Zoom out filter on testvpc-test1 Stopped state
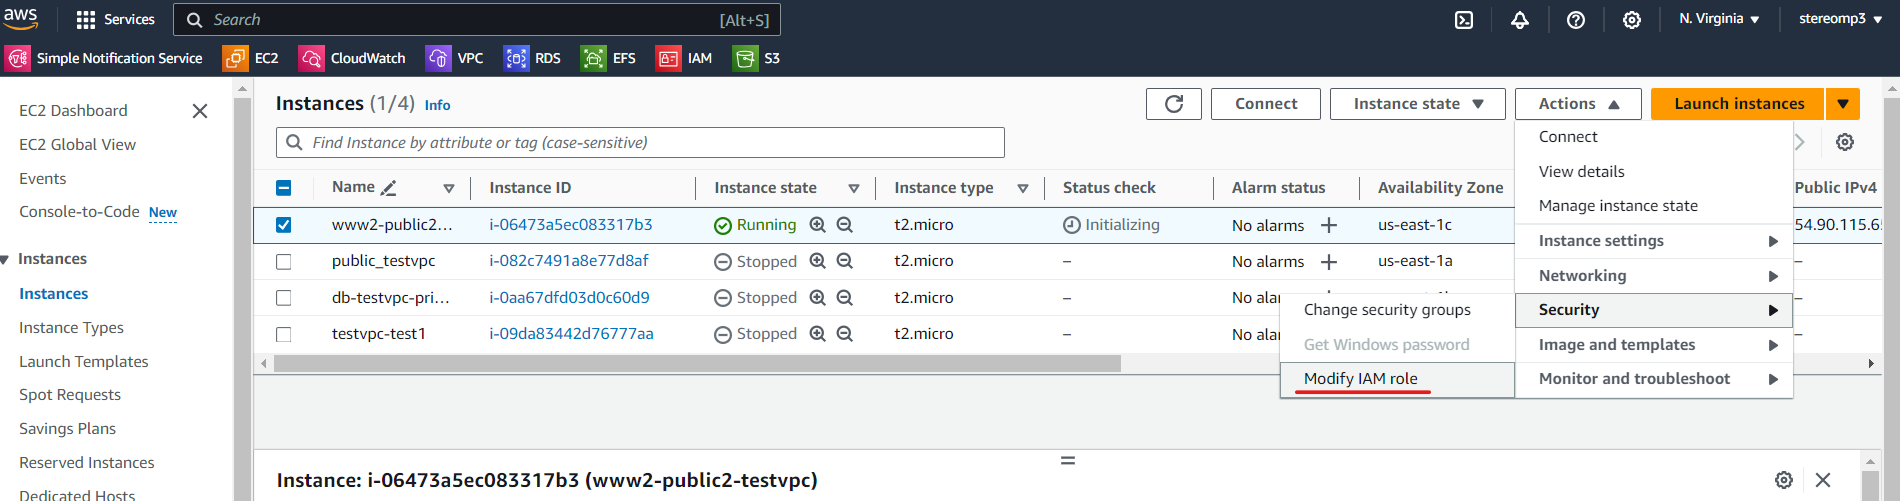Image resolution: width=1900 pixels, height=501 pixels. [x=845, y=334]
